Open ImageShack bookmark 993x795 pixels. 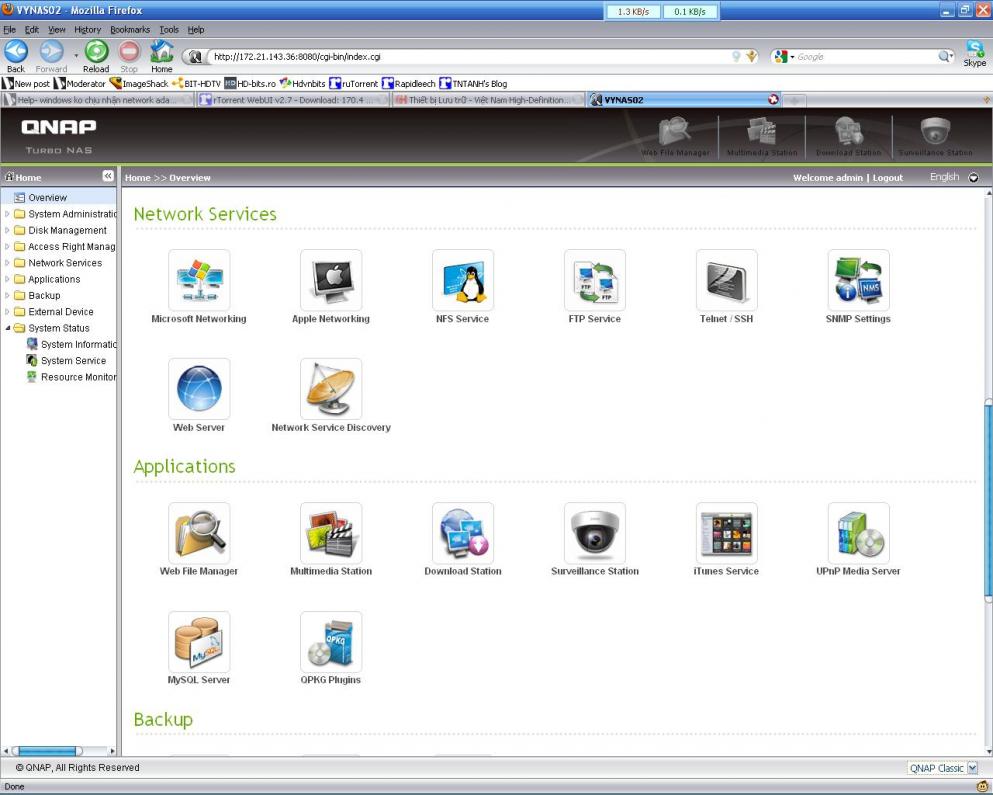tap(139, 84)
